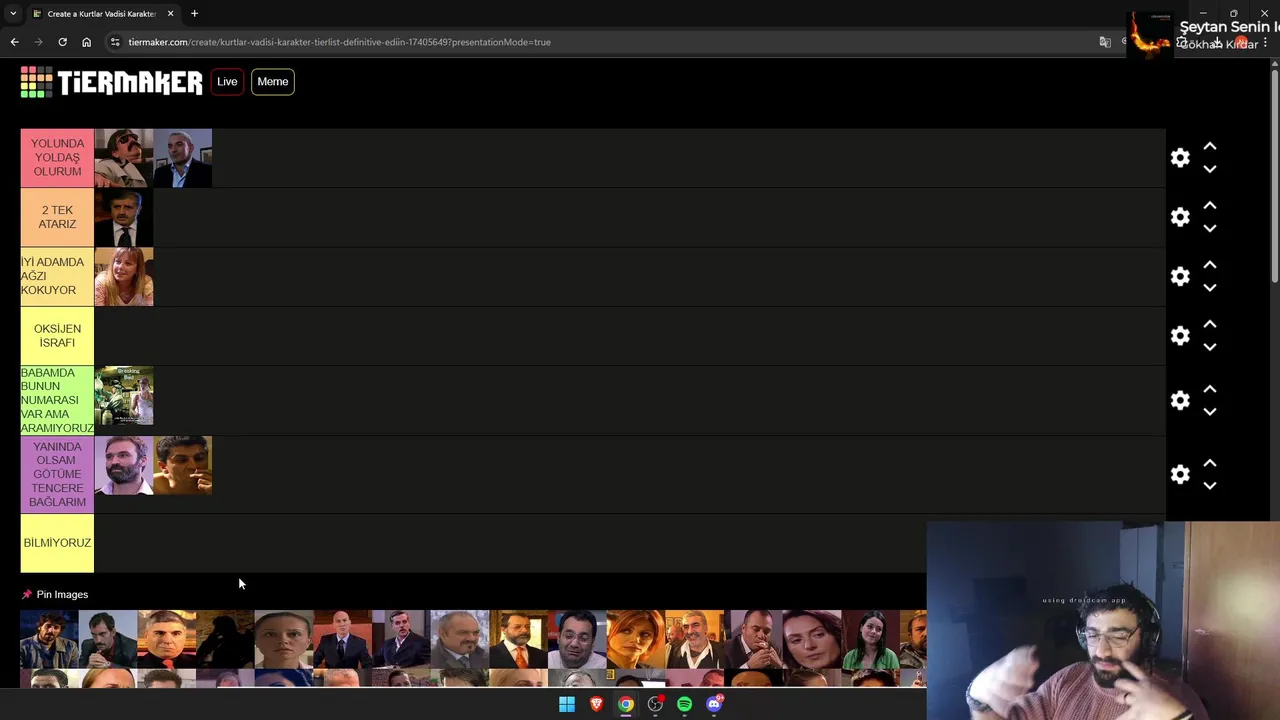Open the Meme button

coord(272,82)
